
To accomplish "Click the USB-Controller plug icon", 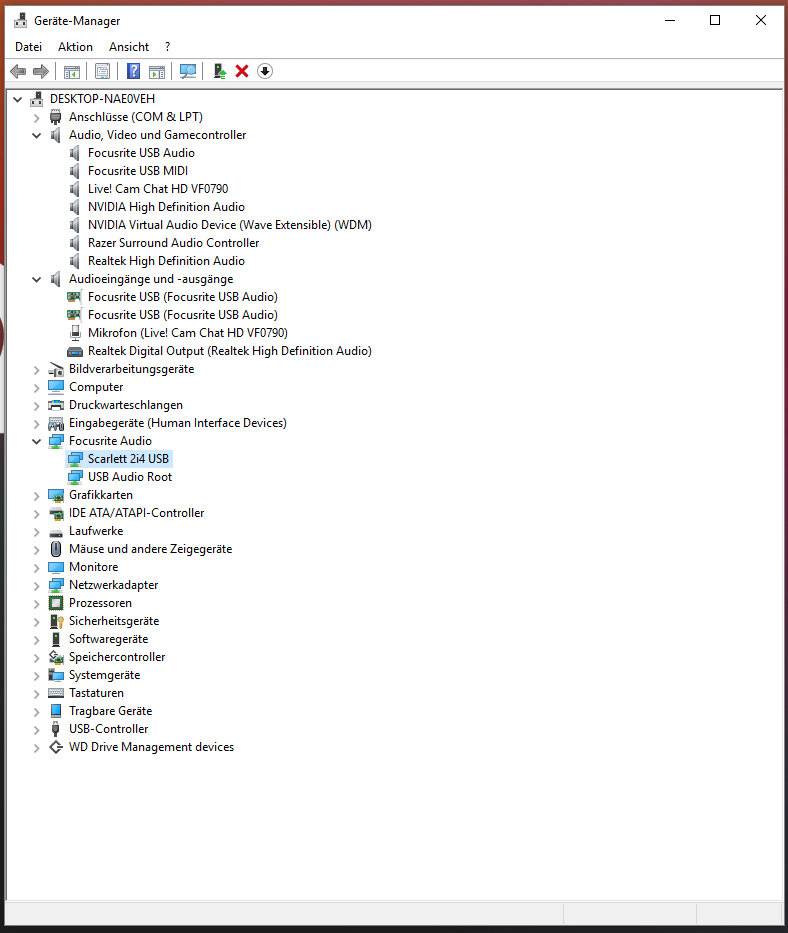I will click(x=56, y=729).
